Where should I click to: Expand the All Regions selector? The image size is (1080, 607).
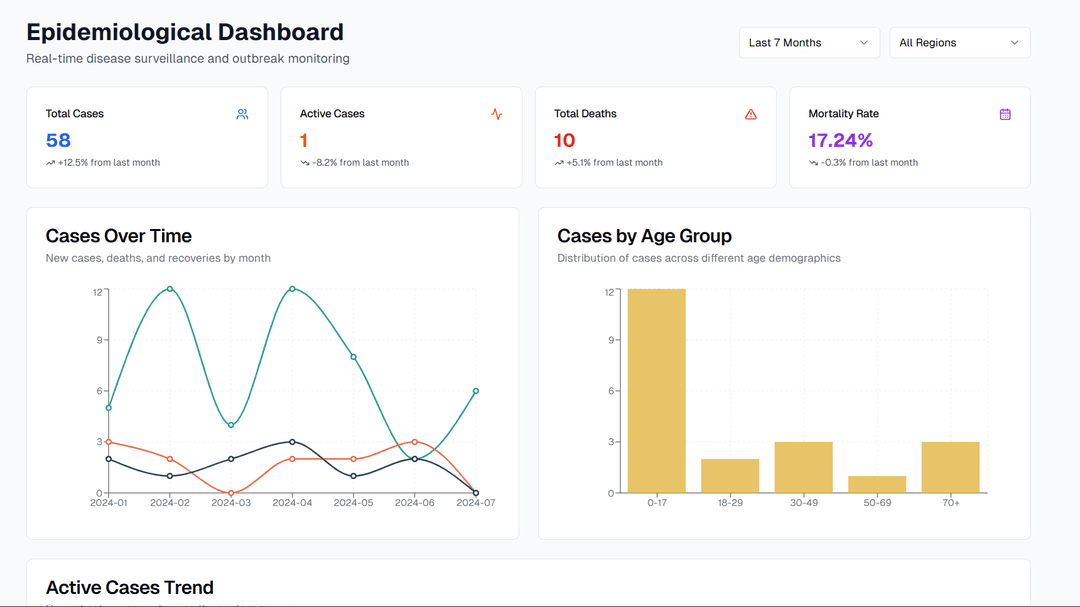coord(958,43)
